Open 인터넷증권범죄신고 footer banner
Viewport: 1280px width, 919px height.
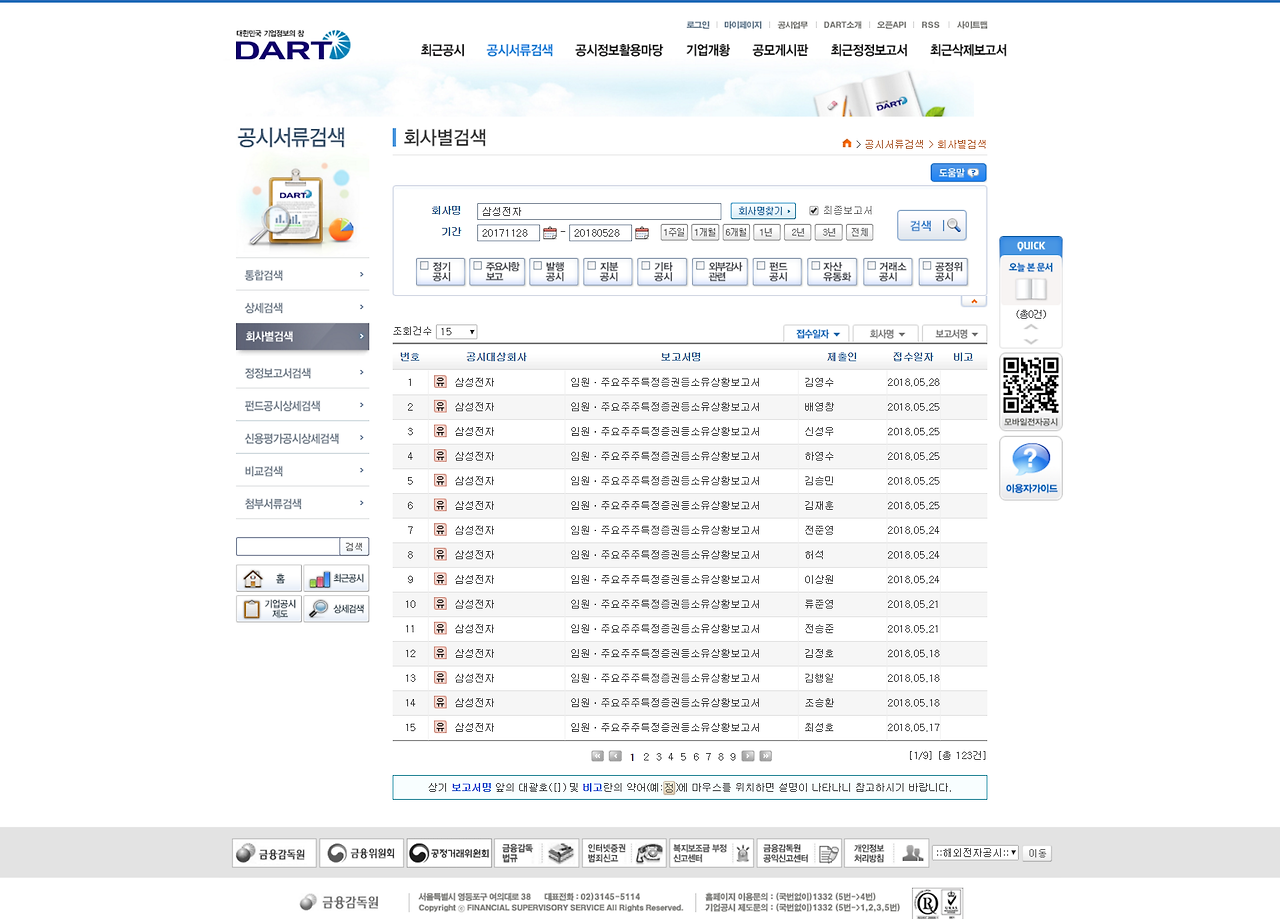[624, 853]
